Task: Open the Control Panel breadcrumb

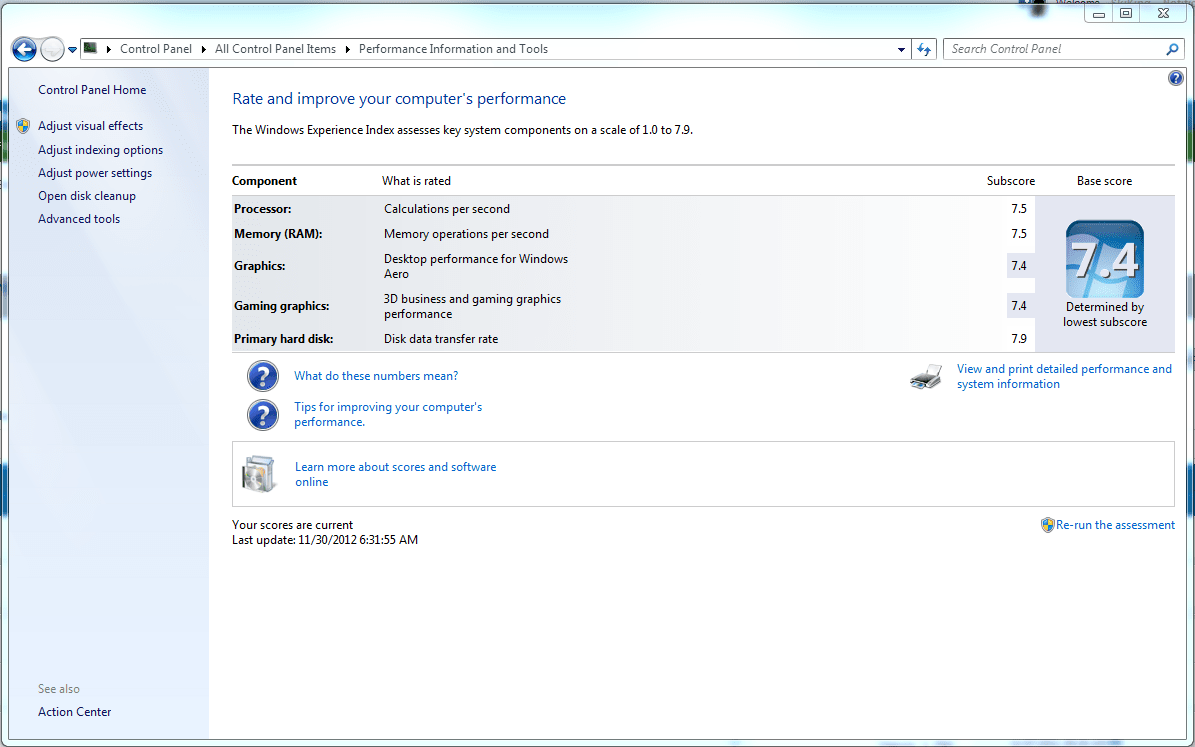Action: pos(155,49)
